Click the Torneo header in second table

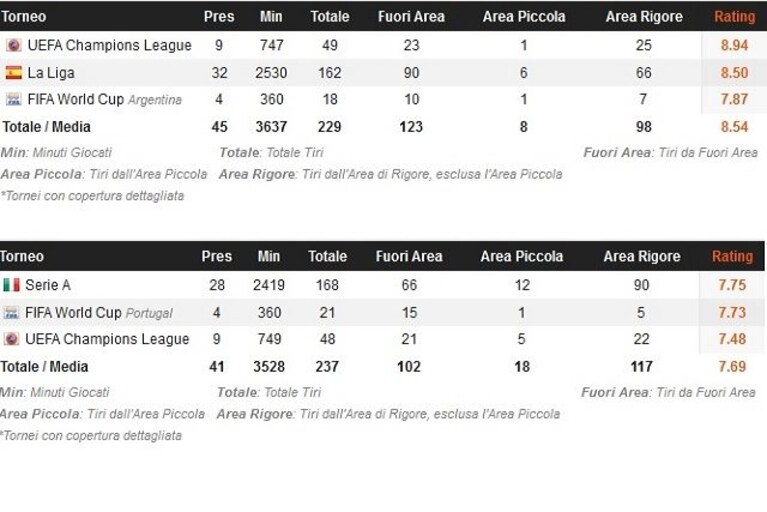pyautogui.click(x=22, y=256)
